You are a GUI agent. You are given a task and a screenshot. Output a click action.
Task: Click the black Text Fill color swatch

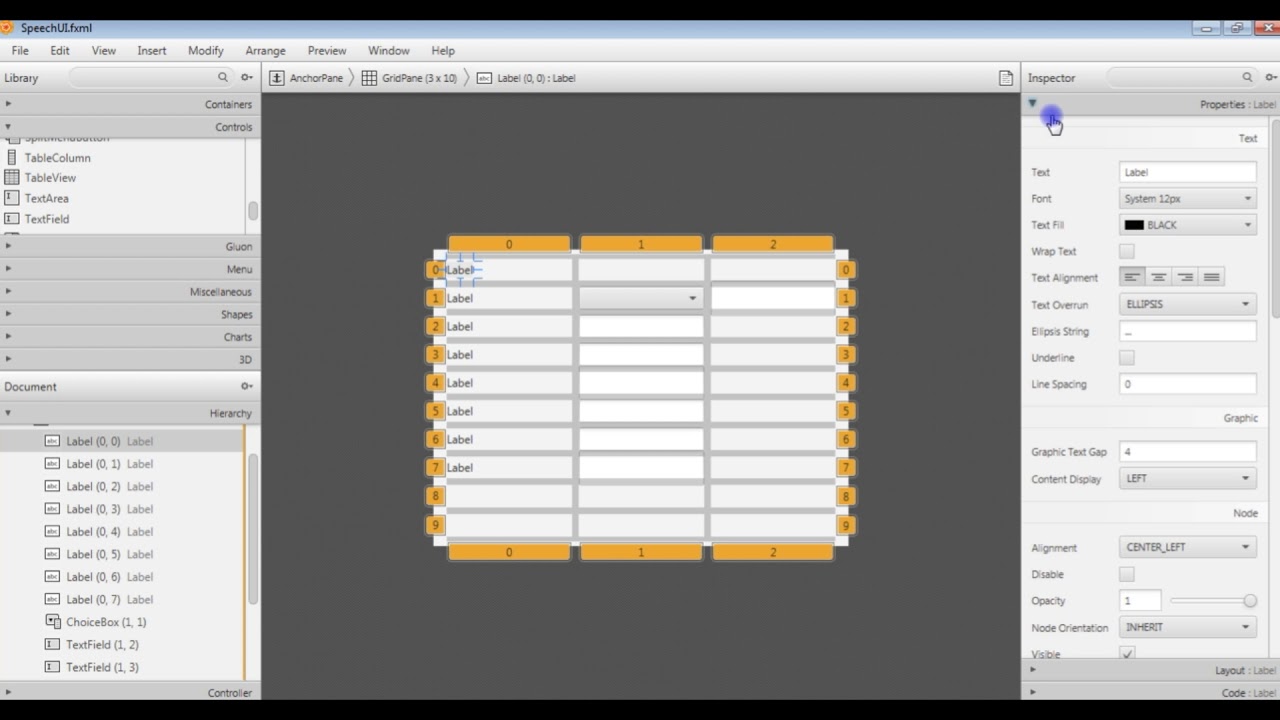1134,225
